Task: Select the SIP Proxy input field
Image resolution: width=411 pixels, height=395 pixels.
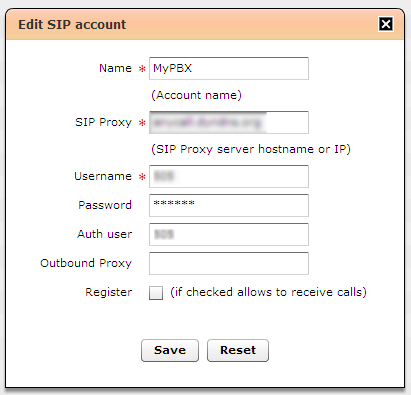Action: 229,122
